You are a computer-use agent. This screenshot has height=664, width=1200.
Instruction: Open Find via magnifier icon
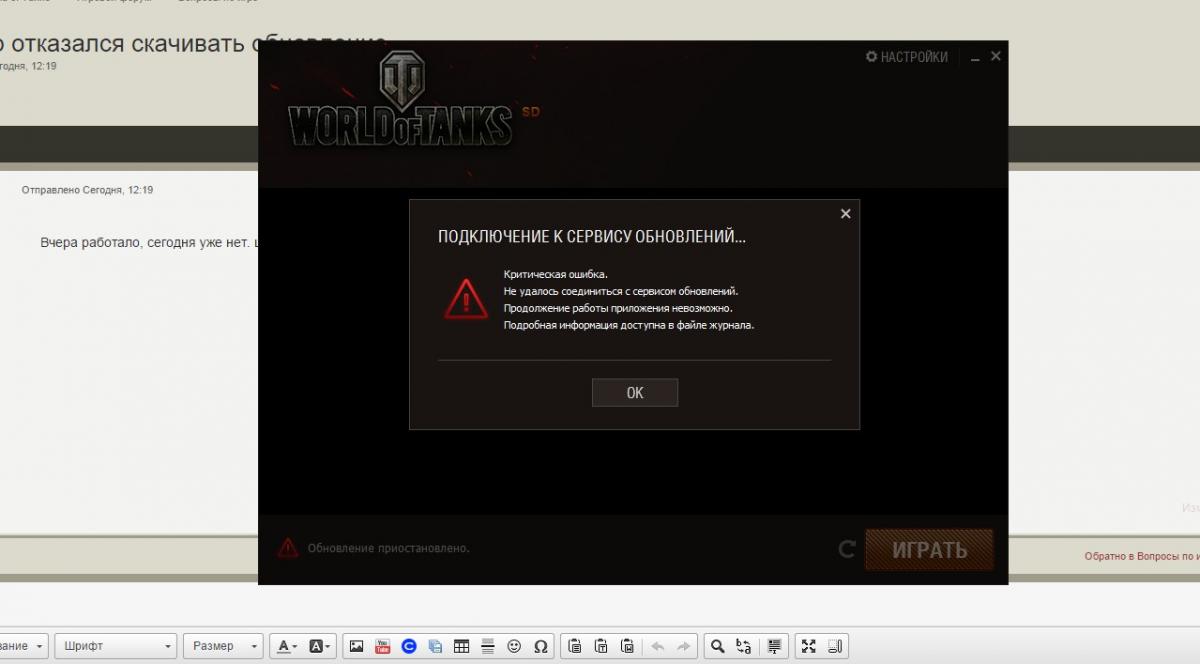pos(717,646)
